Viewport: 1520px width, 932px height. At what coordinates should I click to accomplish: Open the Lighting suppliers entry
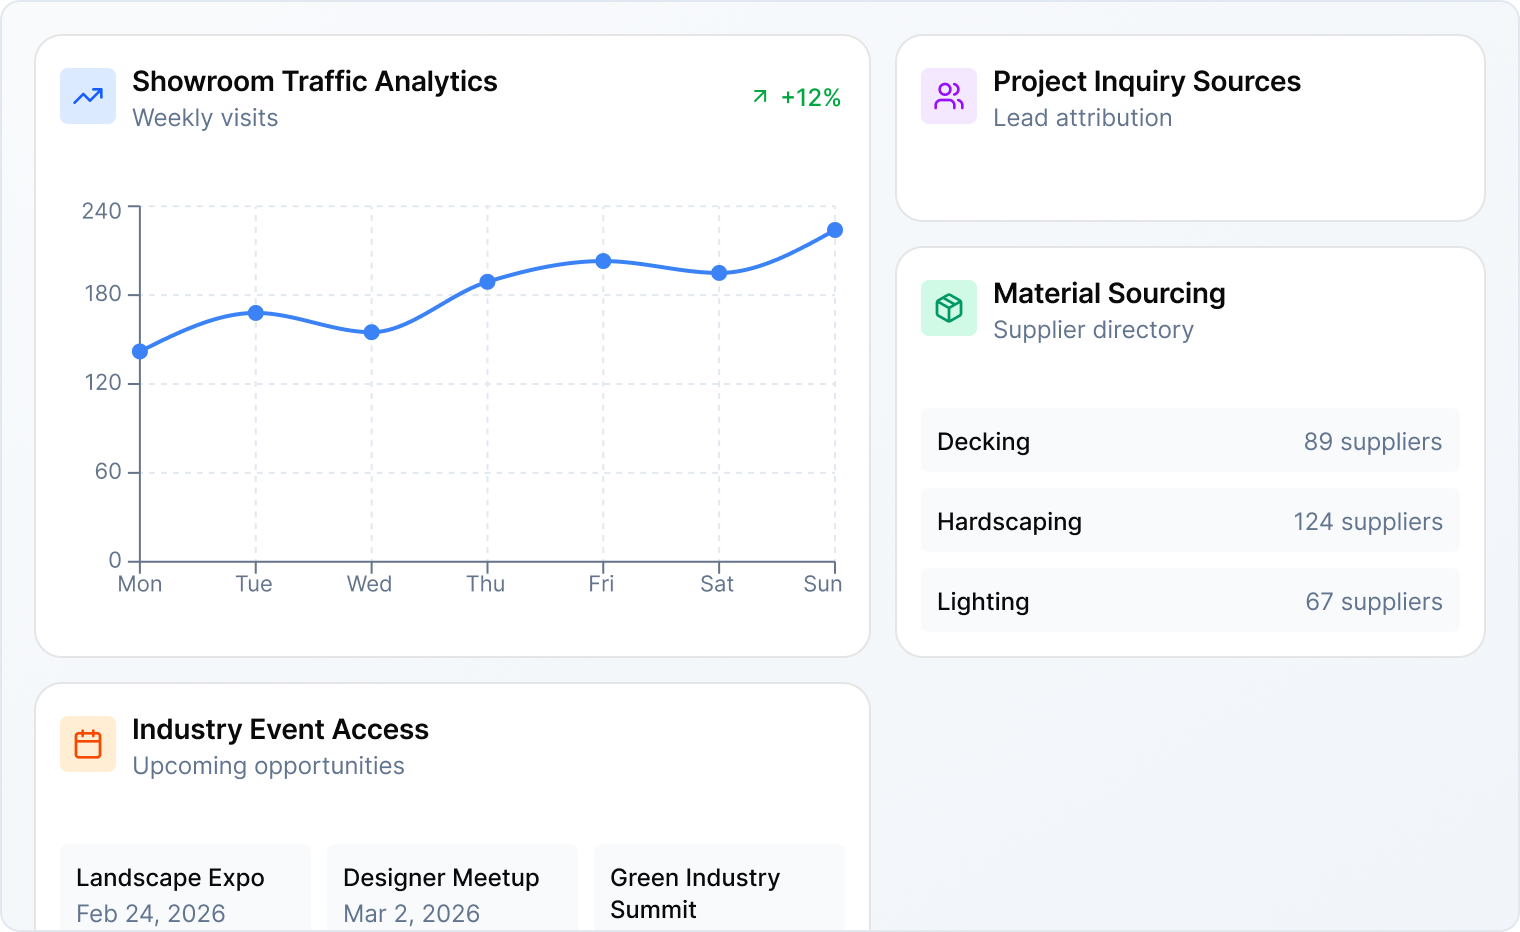1189,601
